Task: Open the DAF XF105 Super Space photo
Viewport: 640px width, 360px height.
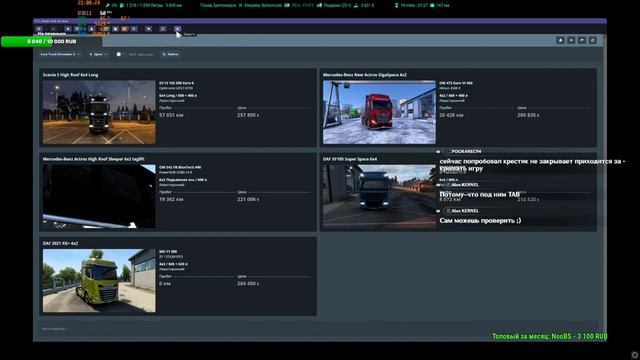Action: coord(379,196)
